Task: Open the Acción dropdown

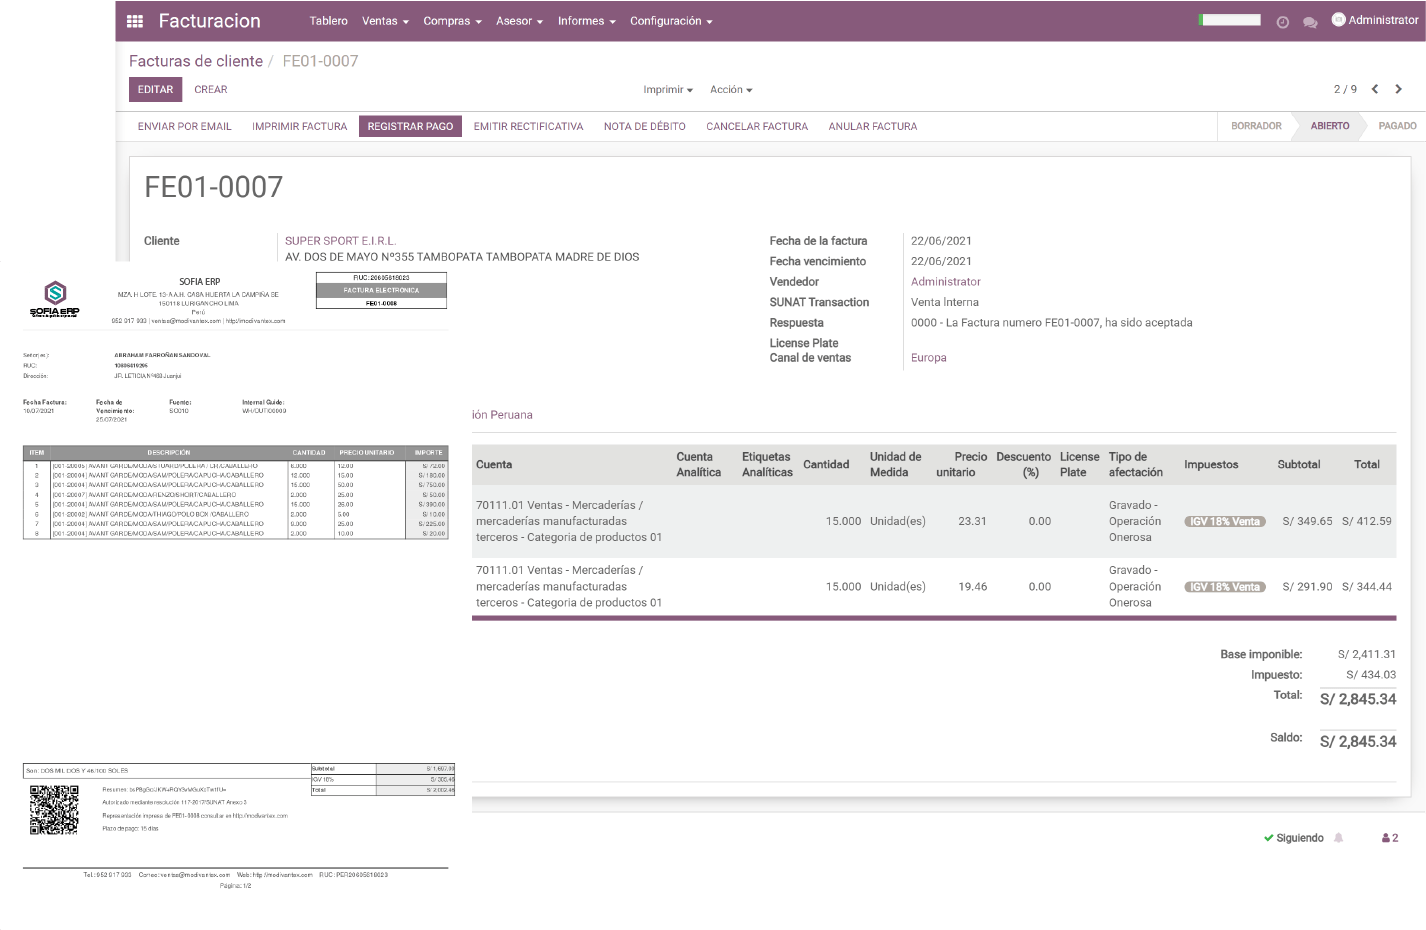Action: (x=730, y=89)
